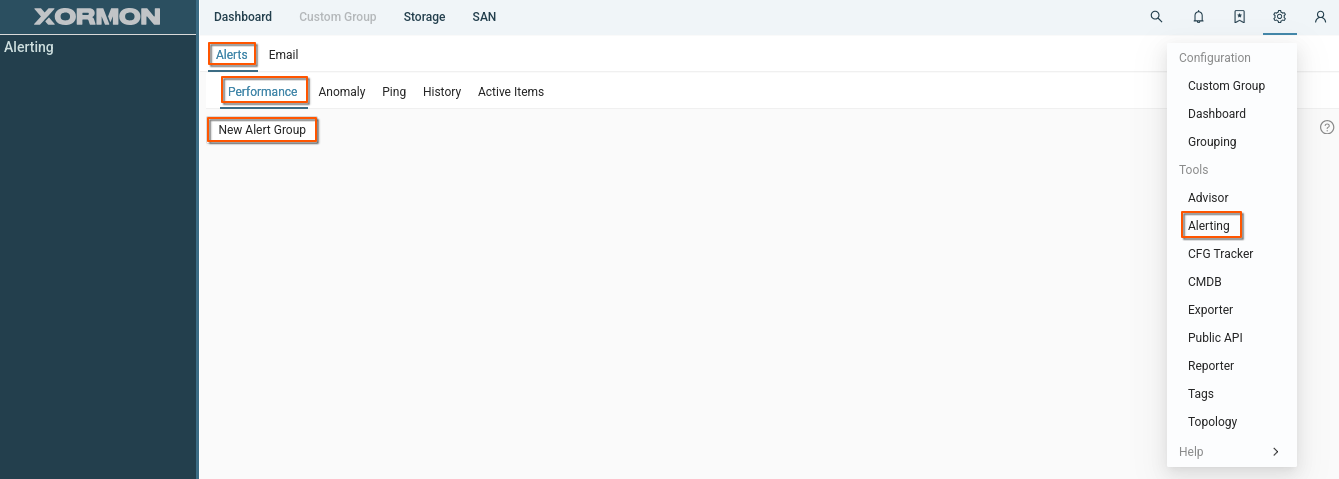This screenshot has height=479, width=1339.
Task: Click the New Alert Group button
Action: pos(262,130)
